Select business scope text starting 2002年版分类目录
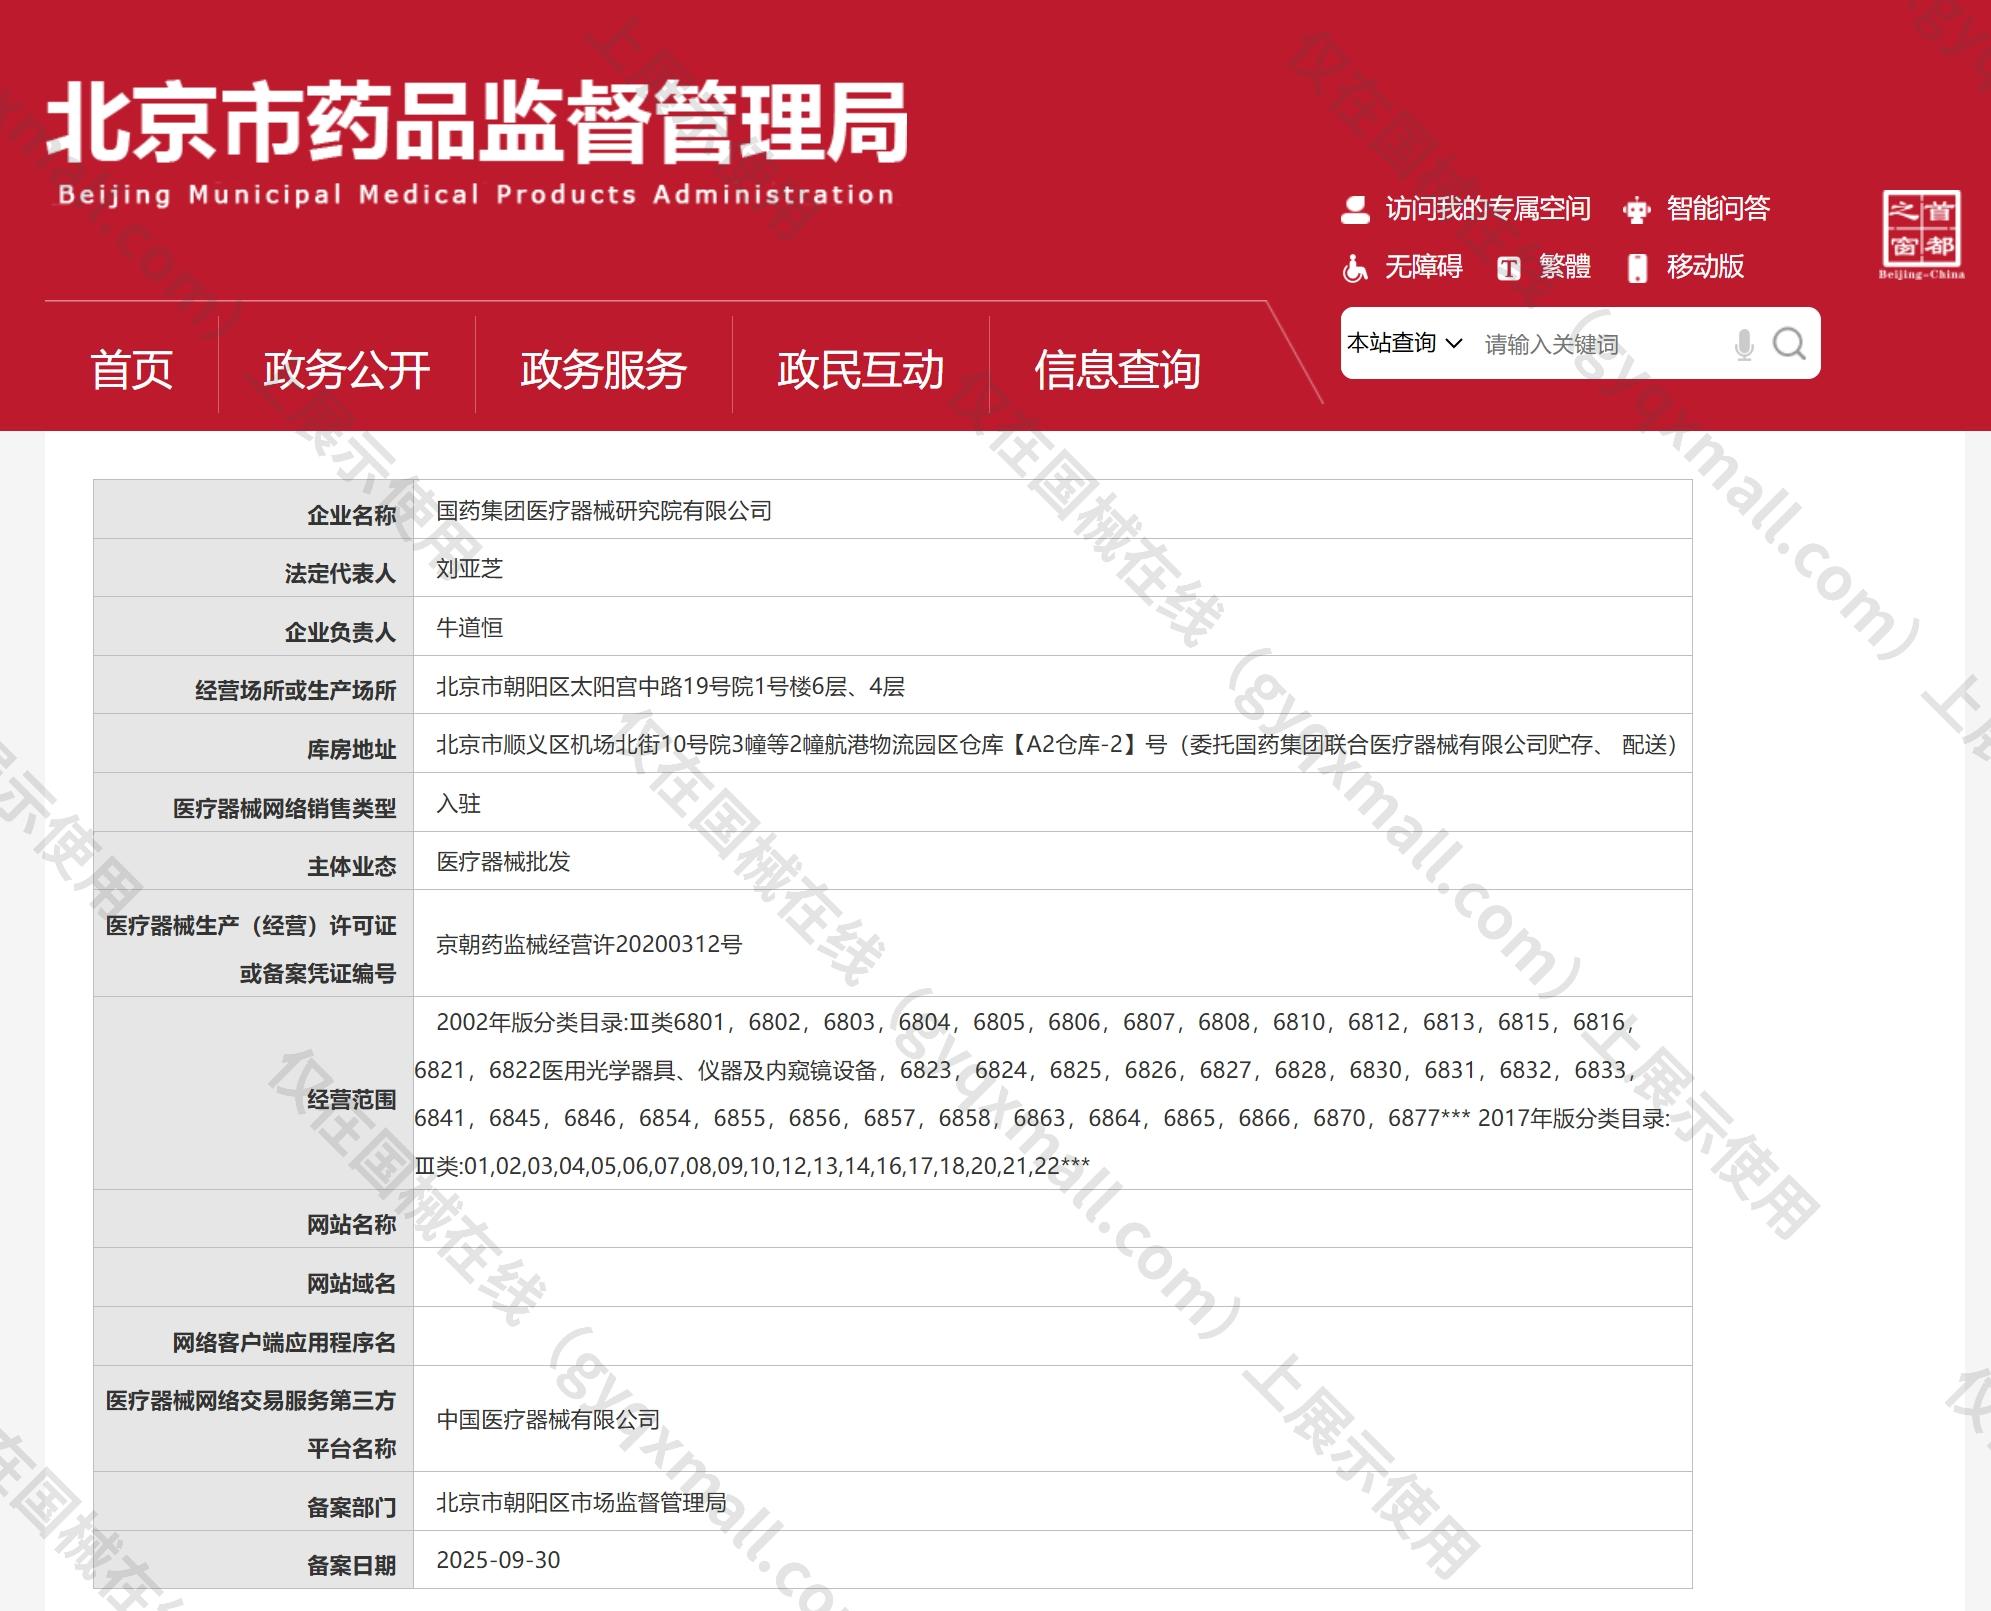 [x=1042, y=1094]
